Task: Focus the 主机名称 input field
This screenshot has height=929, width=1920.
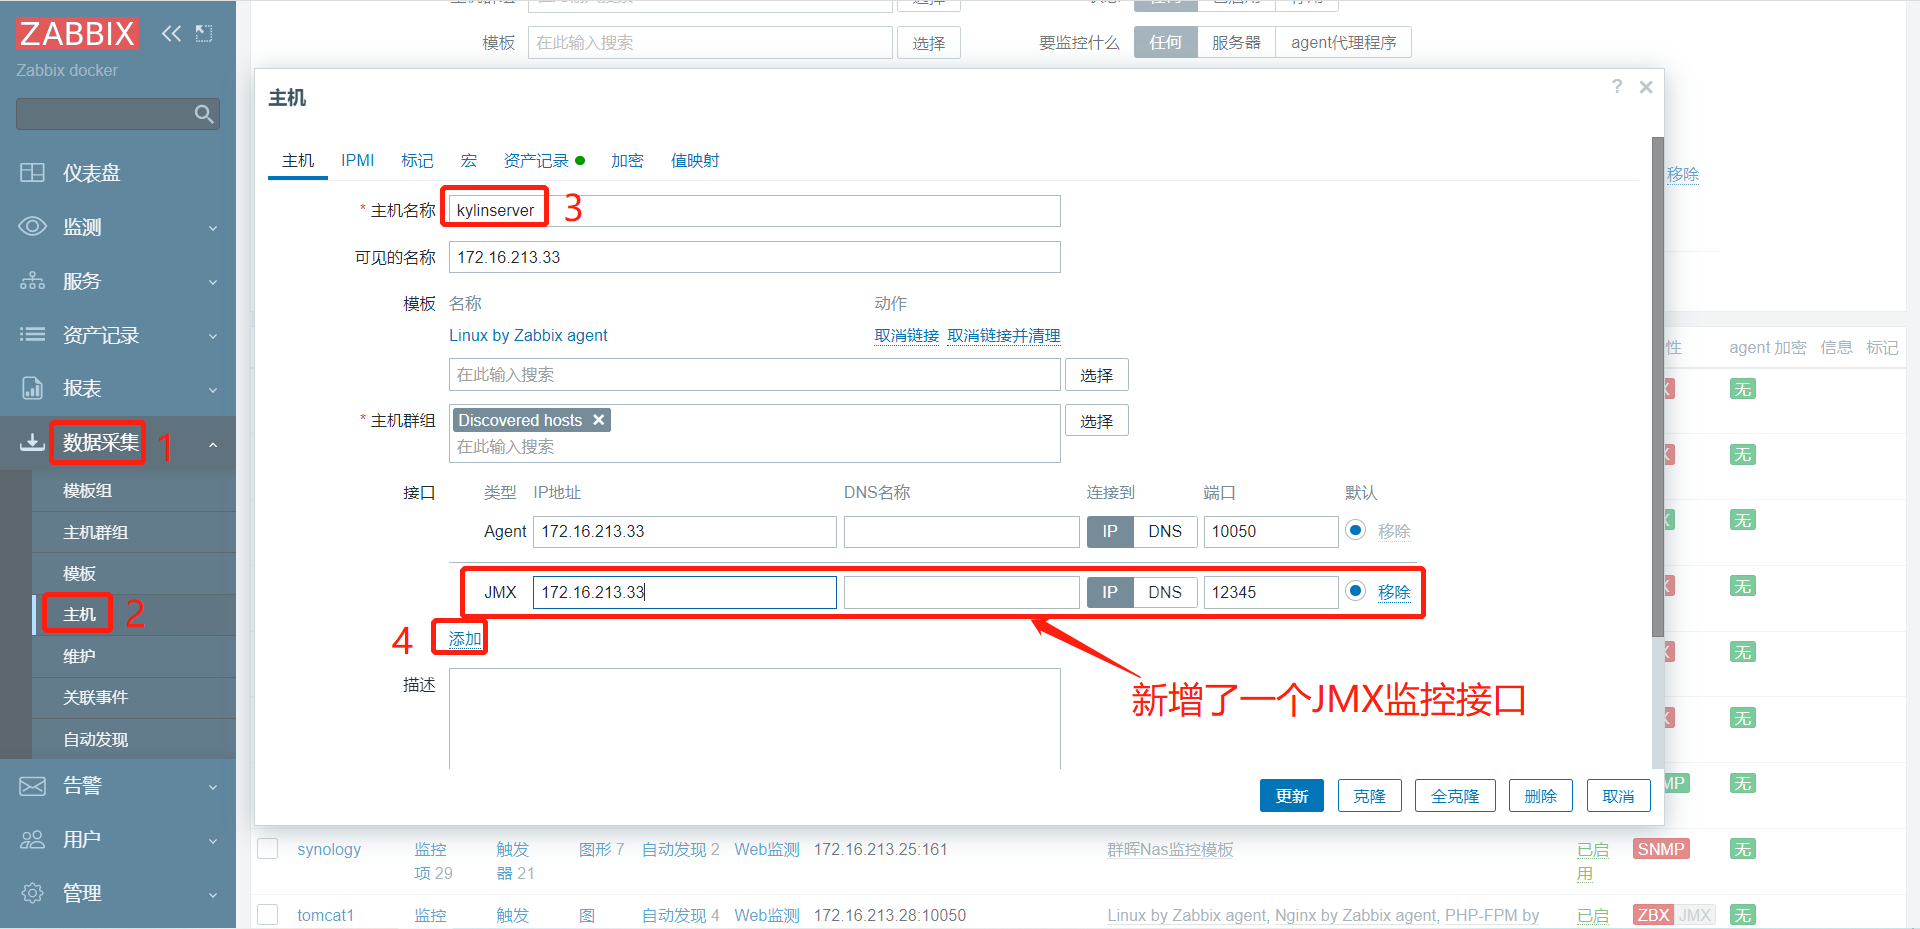Action: tap(754, 210)
